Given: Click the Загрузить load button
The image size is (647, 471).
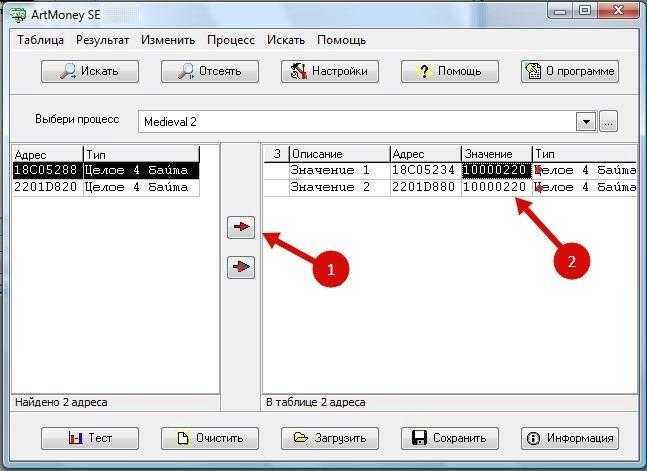Looking at the screenshot, I should [x=330, y=438].
